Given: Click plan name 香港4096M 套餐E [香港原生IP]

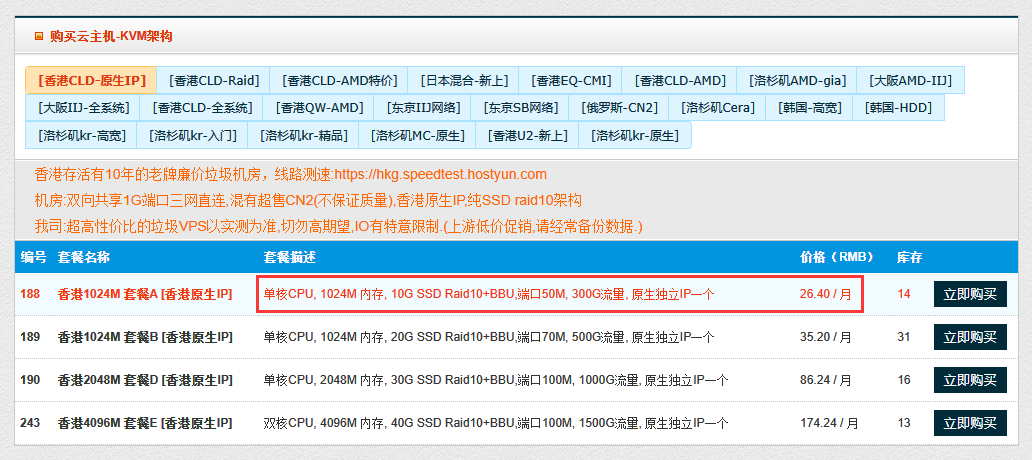Looking at the screenshot, I should 145,422.
